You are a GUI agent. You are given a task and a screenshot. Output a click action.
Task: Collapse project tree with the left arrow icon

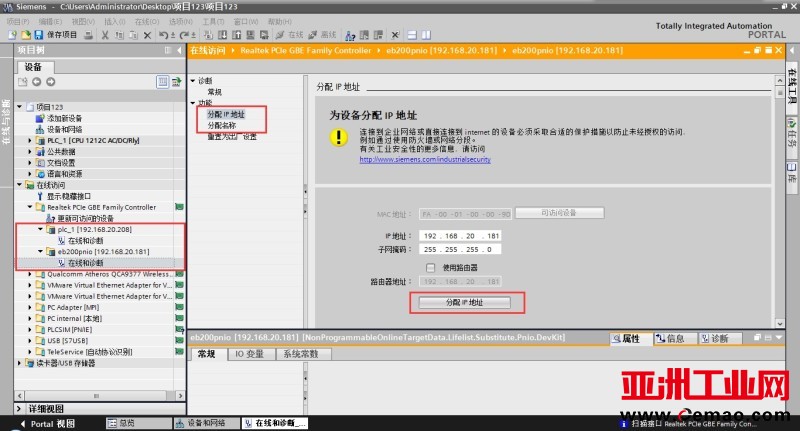point(180,50)
